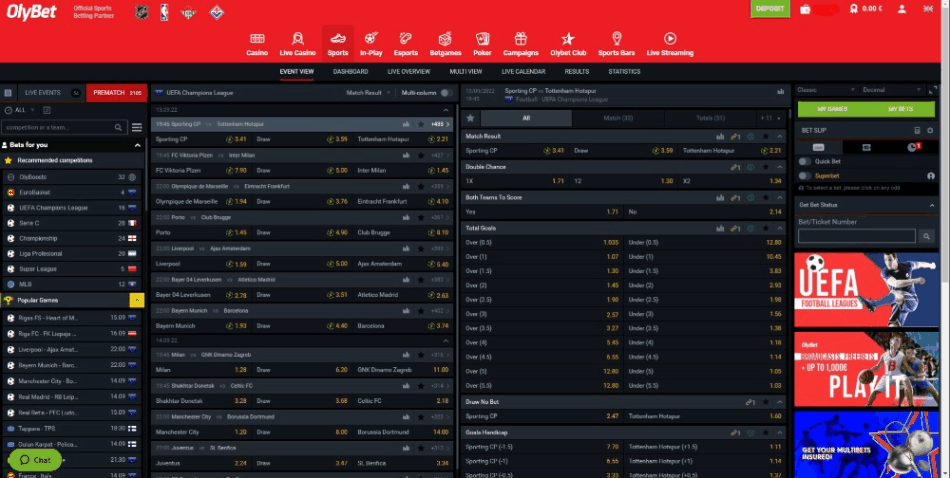Image resolution: width=950 pixels, height=478 pixels.
Task: Click the UK flag language icon
Action: point(928,9)
